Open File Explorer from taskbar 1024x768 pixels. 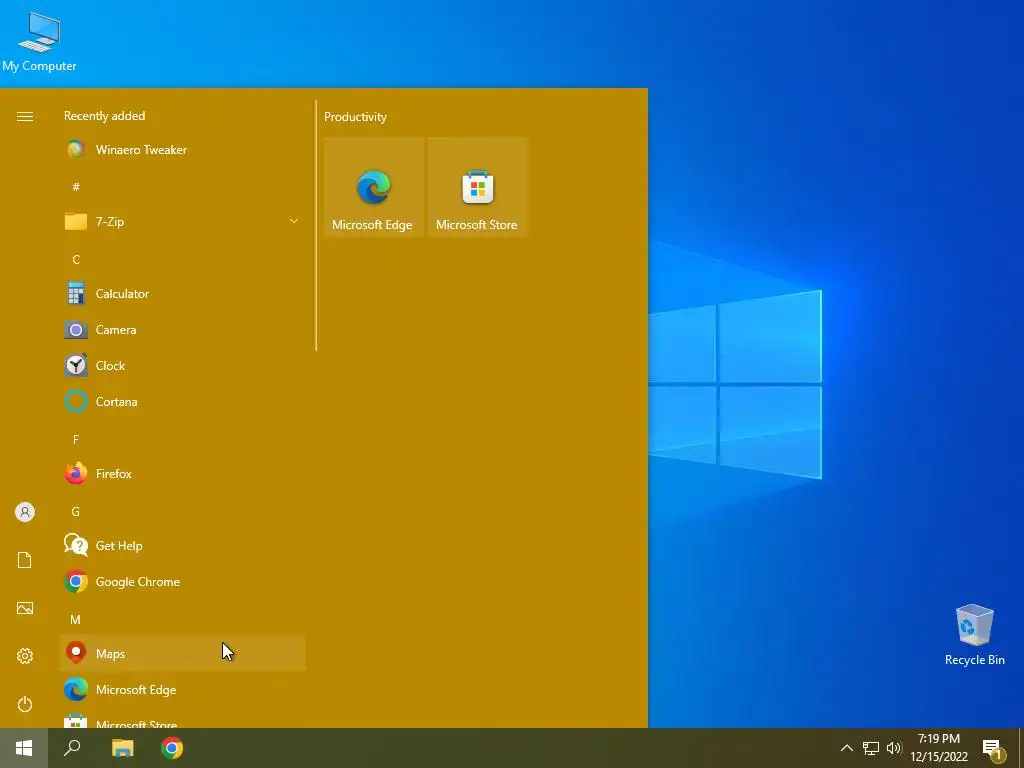[x=123, y=748]
